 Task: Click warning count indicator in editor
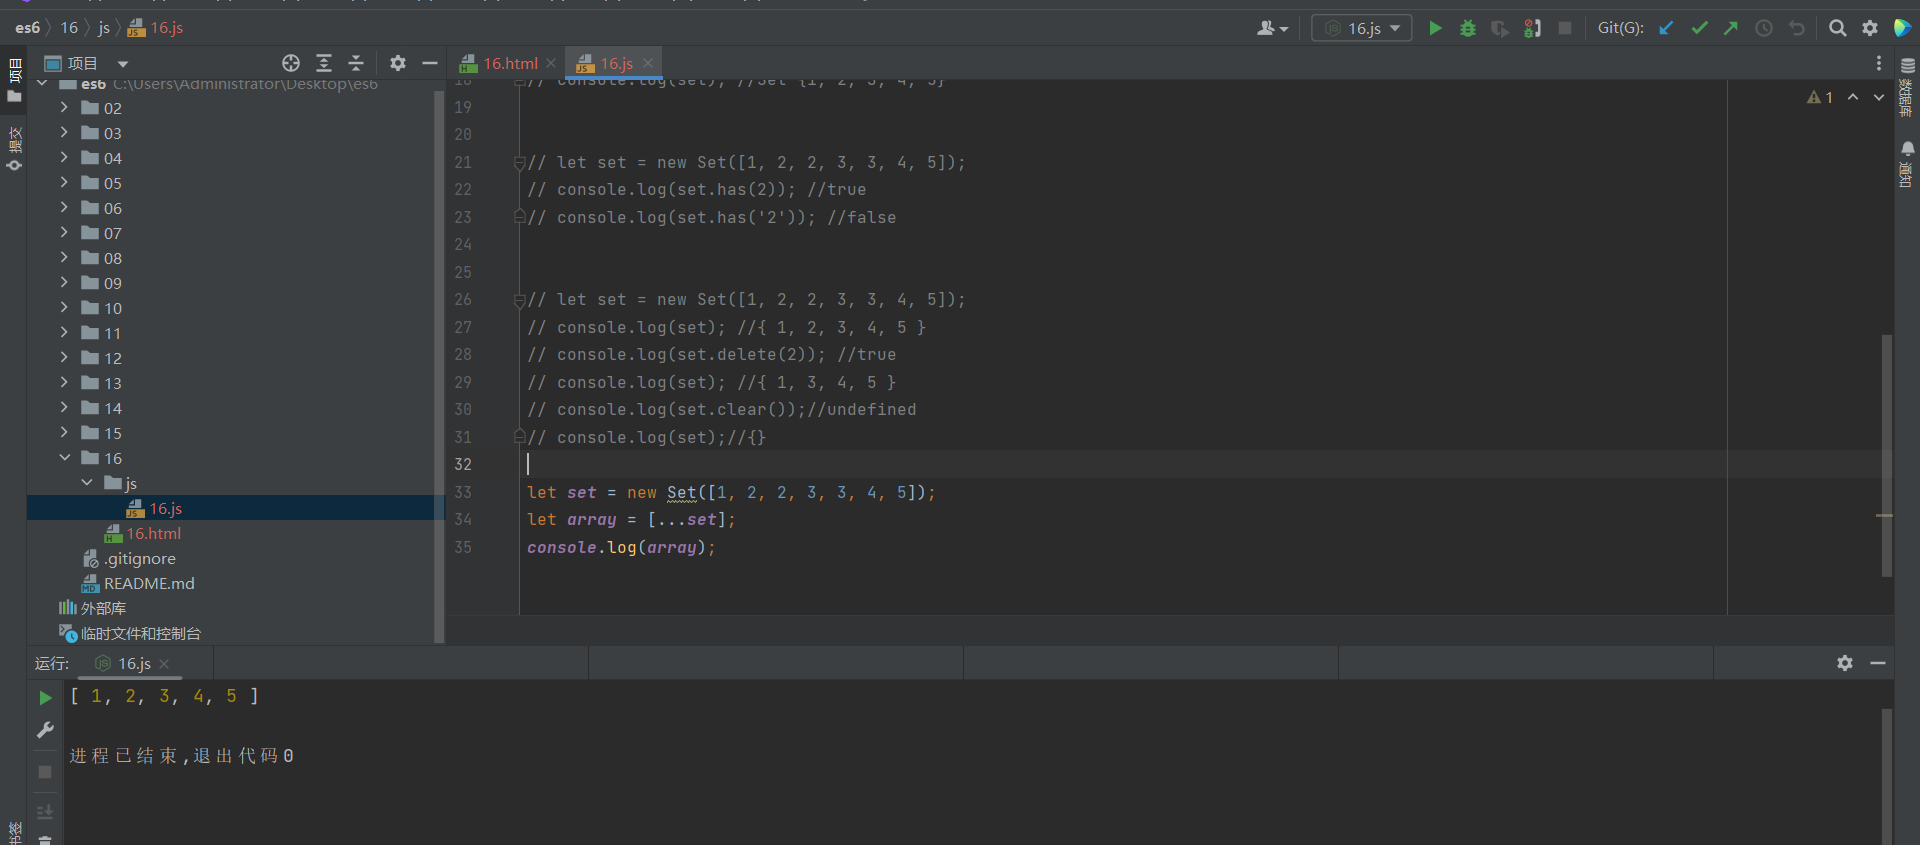[x=1820, y=97]
